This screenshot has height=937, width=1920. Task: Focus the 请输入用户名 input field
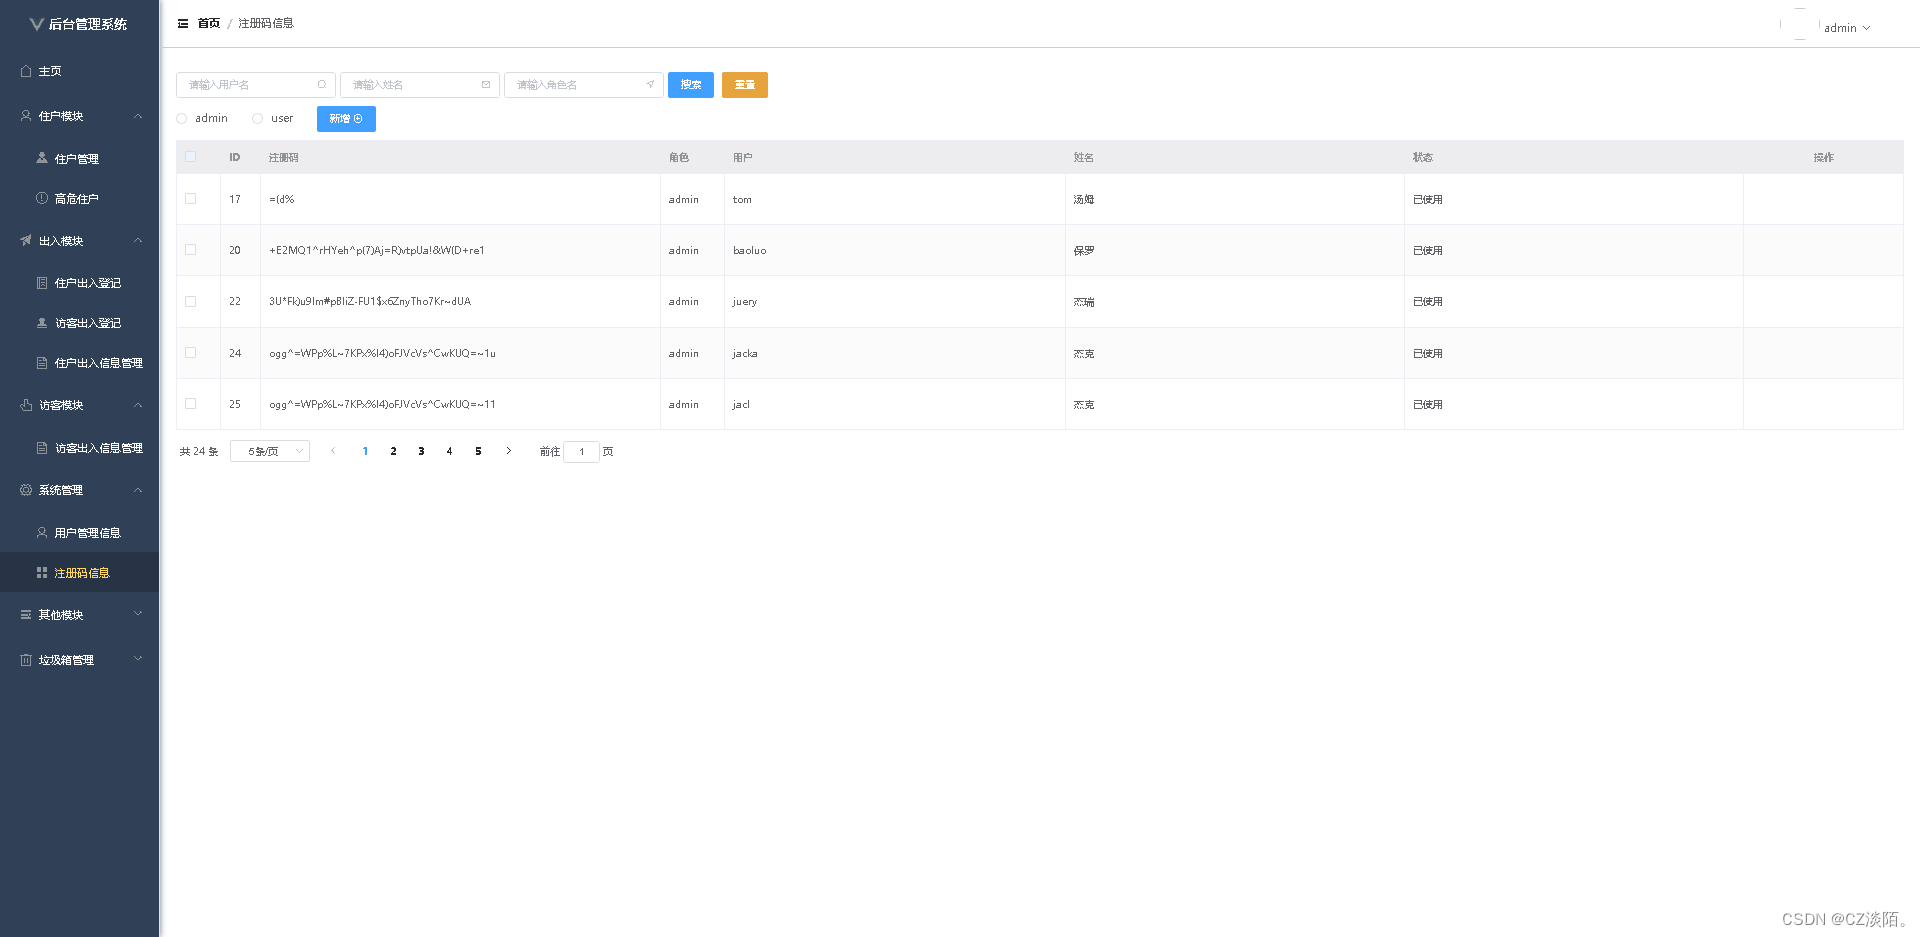coord(256,85)
